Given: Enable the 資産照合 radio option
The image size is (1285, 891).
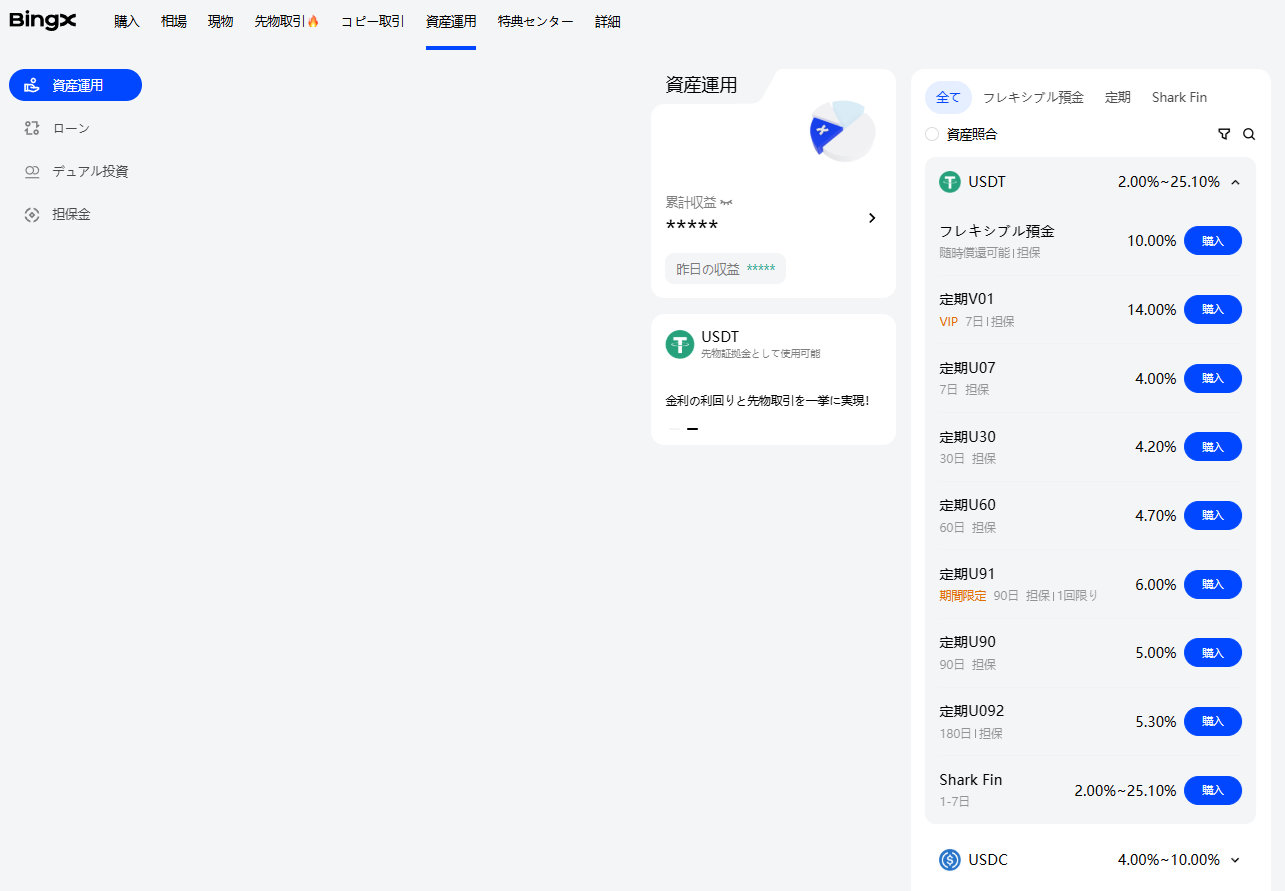Looking at the screenshot, I should [932, 134].
